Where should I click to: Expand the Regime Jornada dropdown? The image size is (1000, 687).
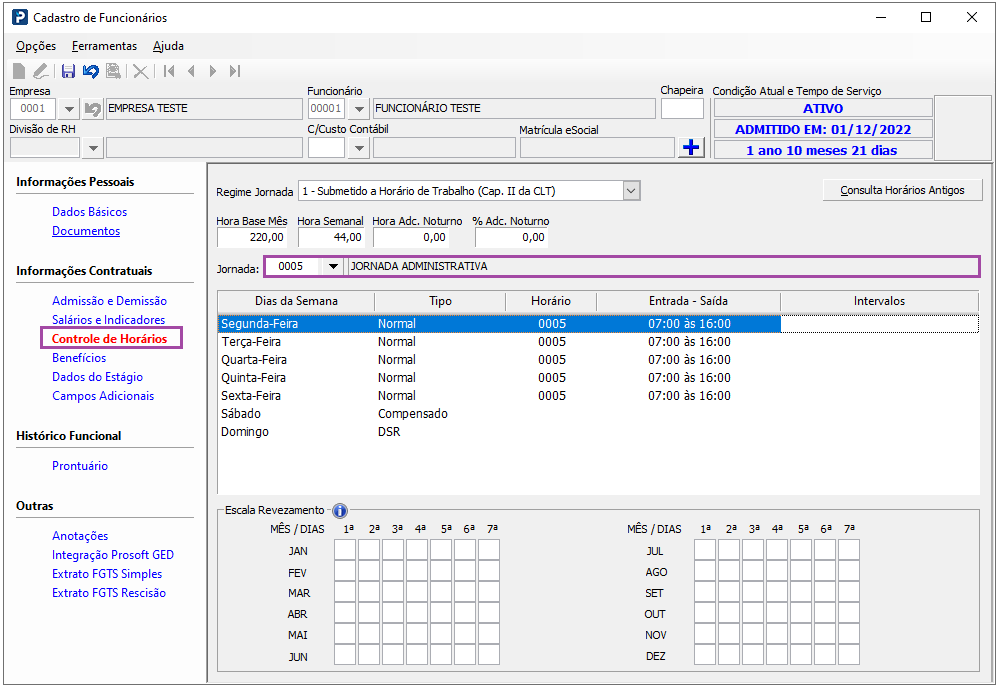coord(630,191)
